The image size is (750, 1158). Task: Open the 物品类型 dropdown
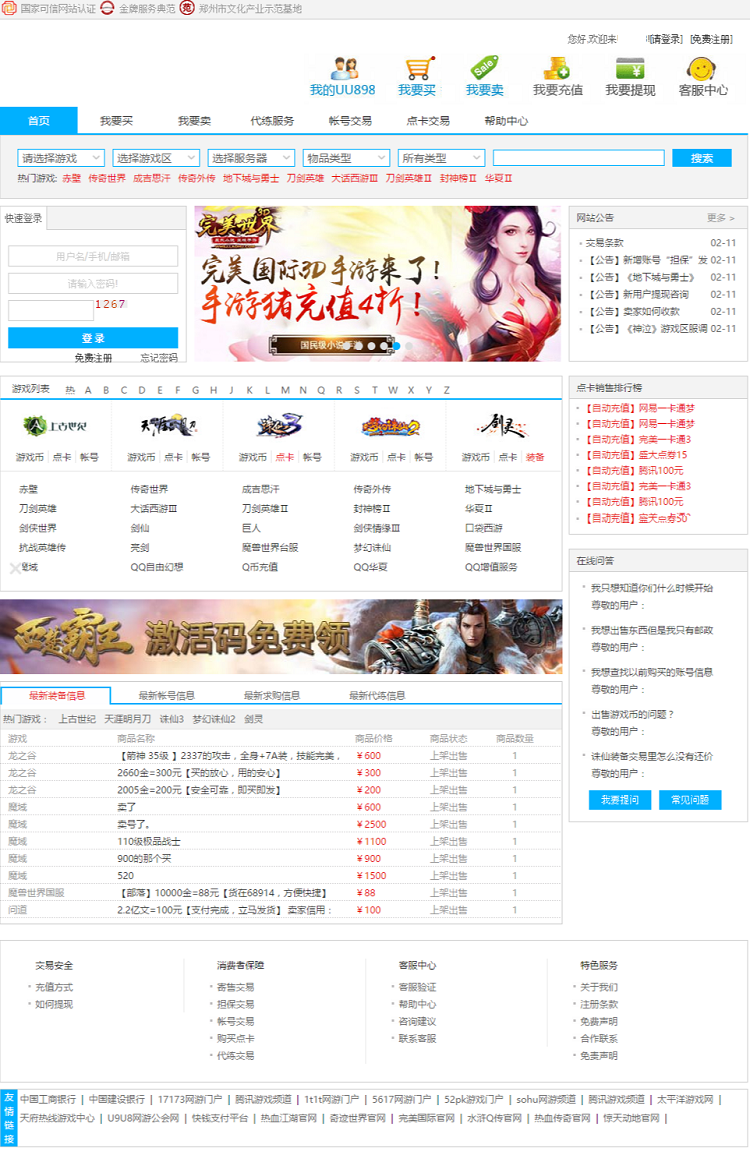[x=346, y=158]
